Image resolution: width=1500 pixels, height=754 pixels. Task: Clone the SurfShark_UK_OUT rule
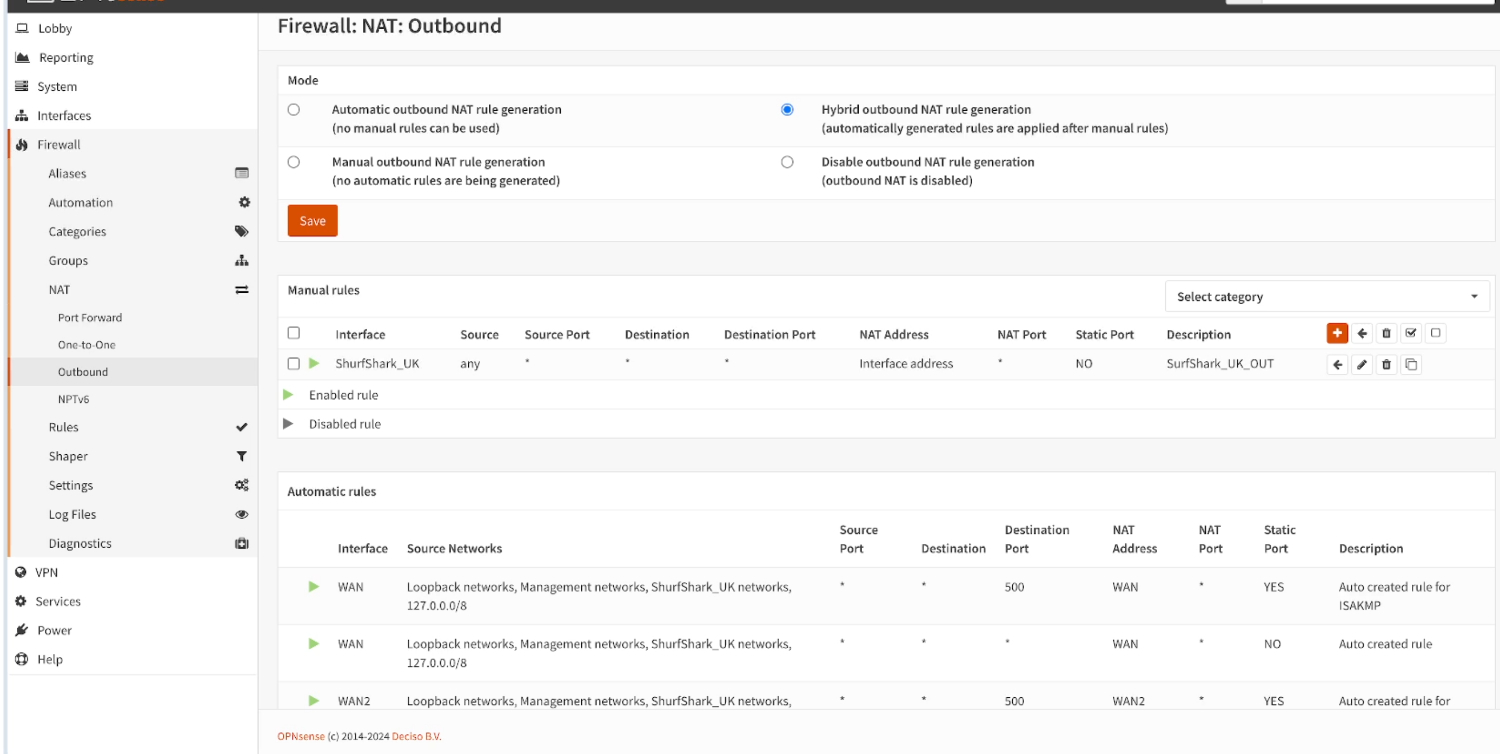coord(1411,365)
